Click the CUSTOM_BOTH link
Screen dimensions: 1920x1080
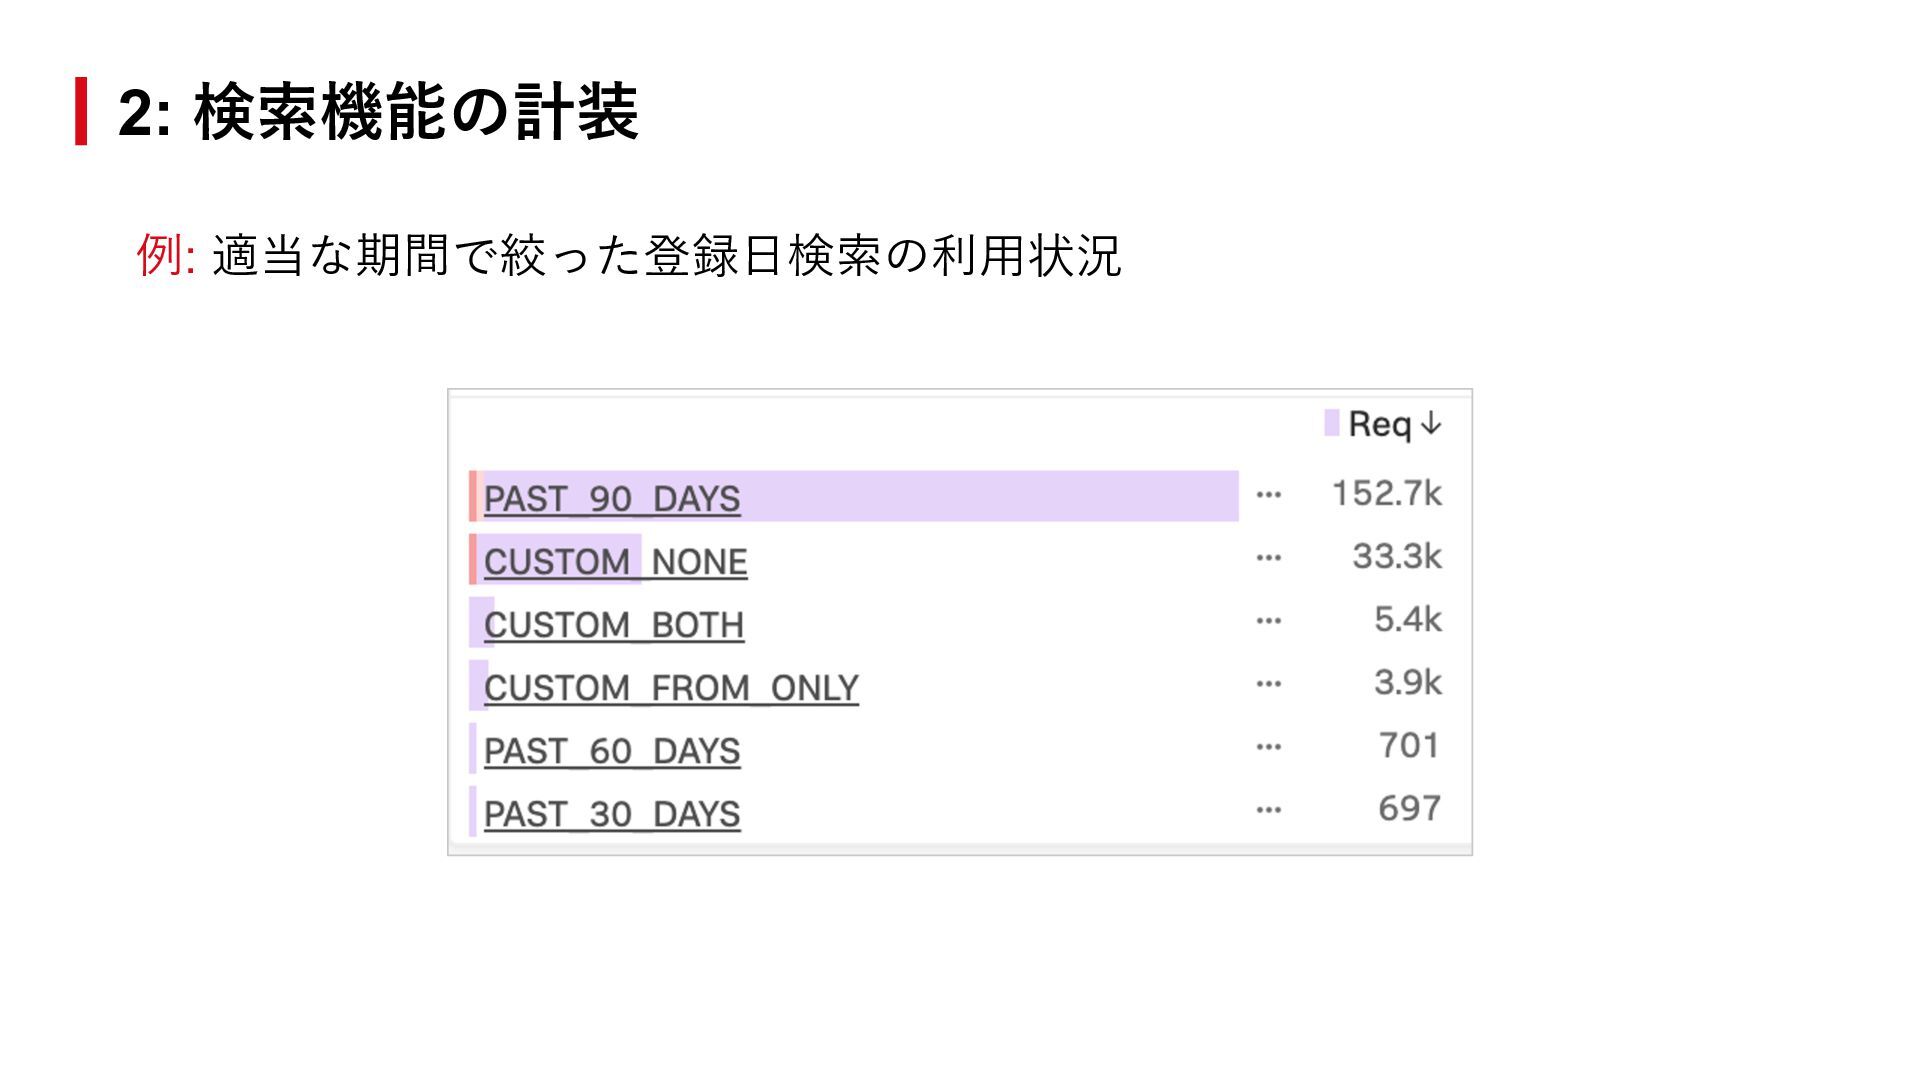click(613, 624)
